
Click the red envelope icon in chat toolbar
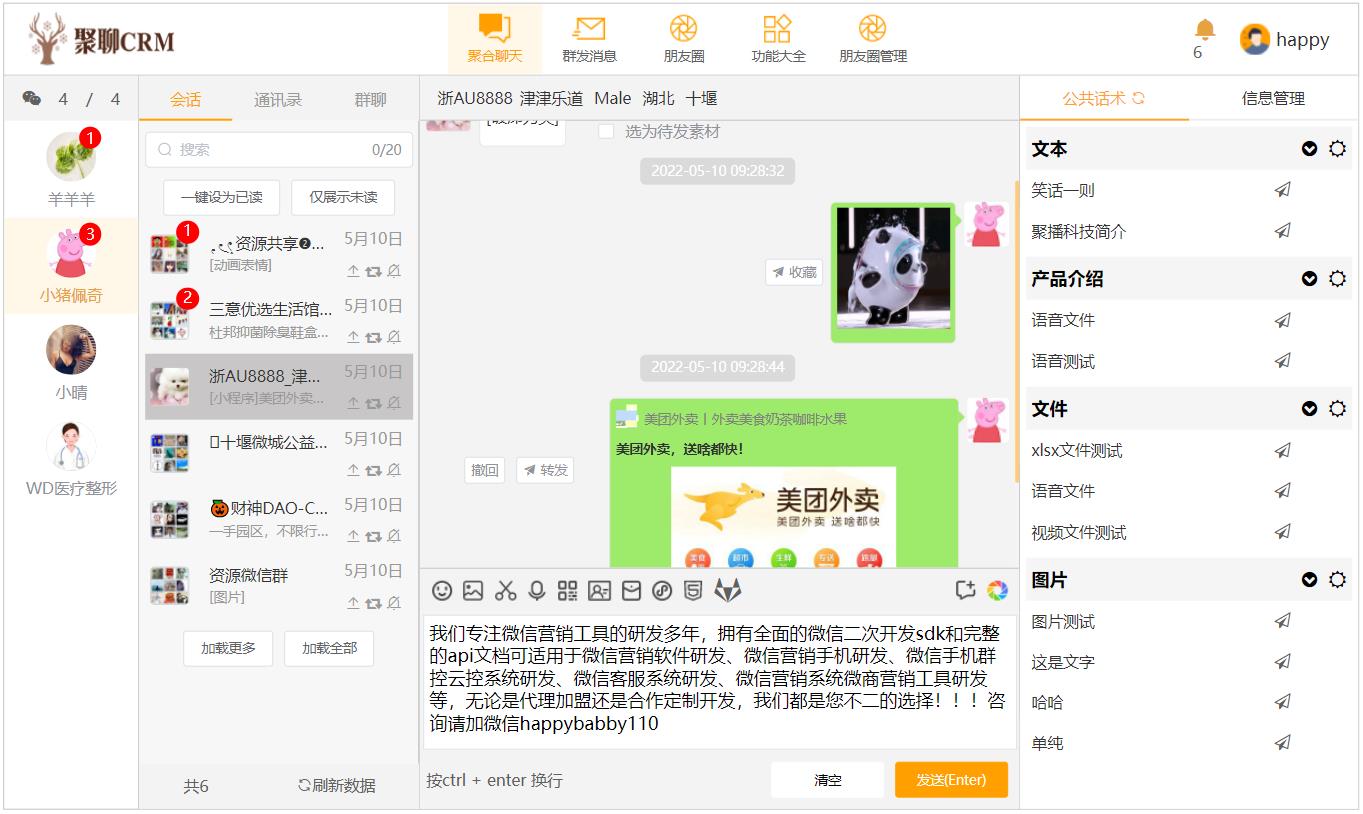tap(631, 591)
